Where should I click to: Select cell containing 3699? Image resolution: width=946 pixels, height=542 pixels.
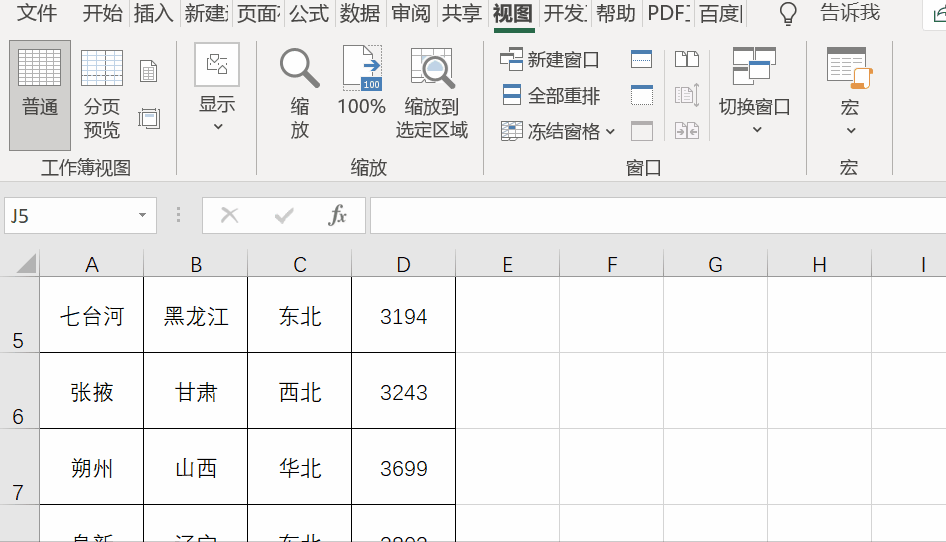(404, 468)
